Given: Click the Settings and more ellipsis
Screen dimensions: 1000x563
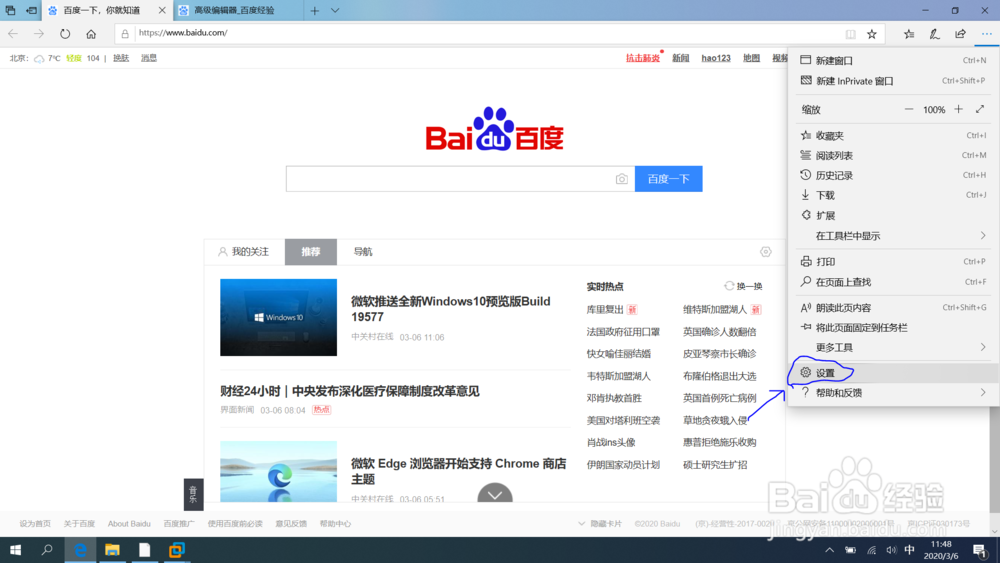Looking at the screenshot, I should coord(987,34).
